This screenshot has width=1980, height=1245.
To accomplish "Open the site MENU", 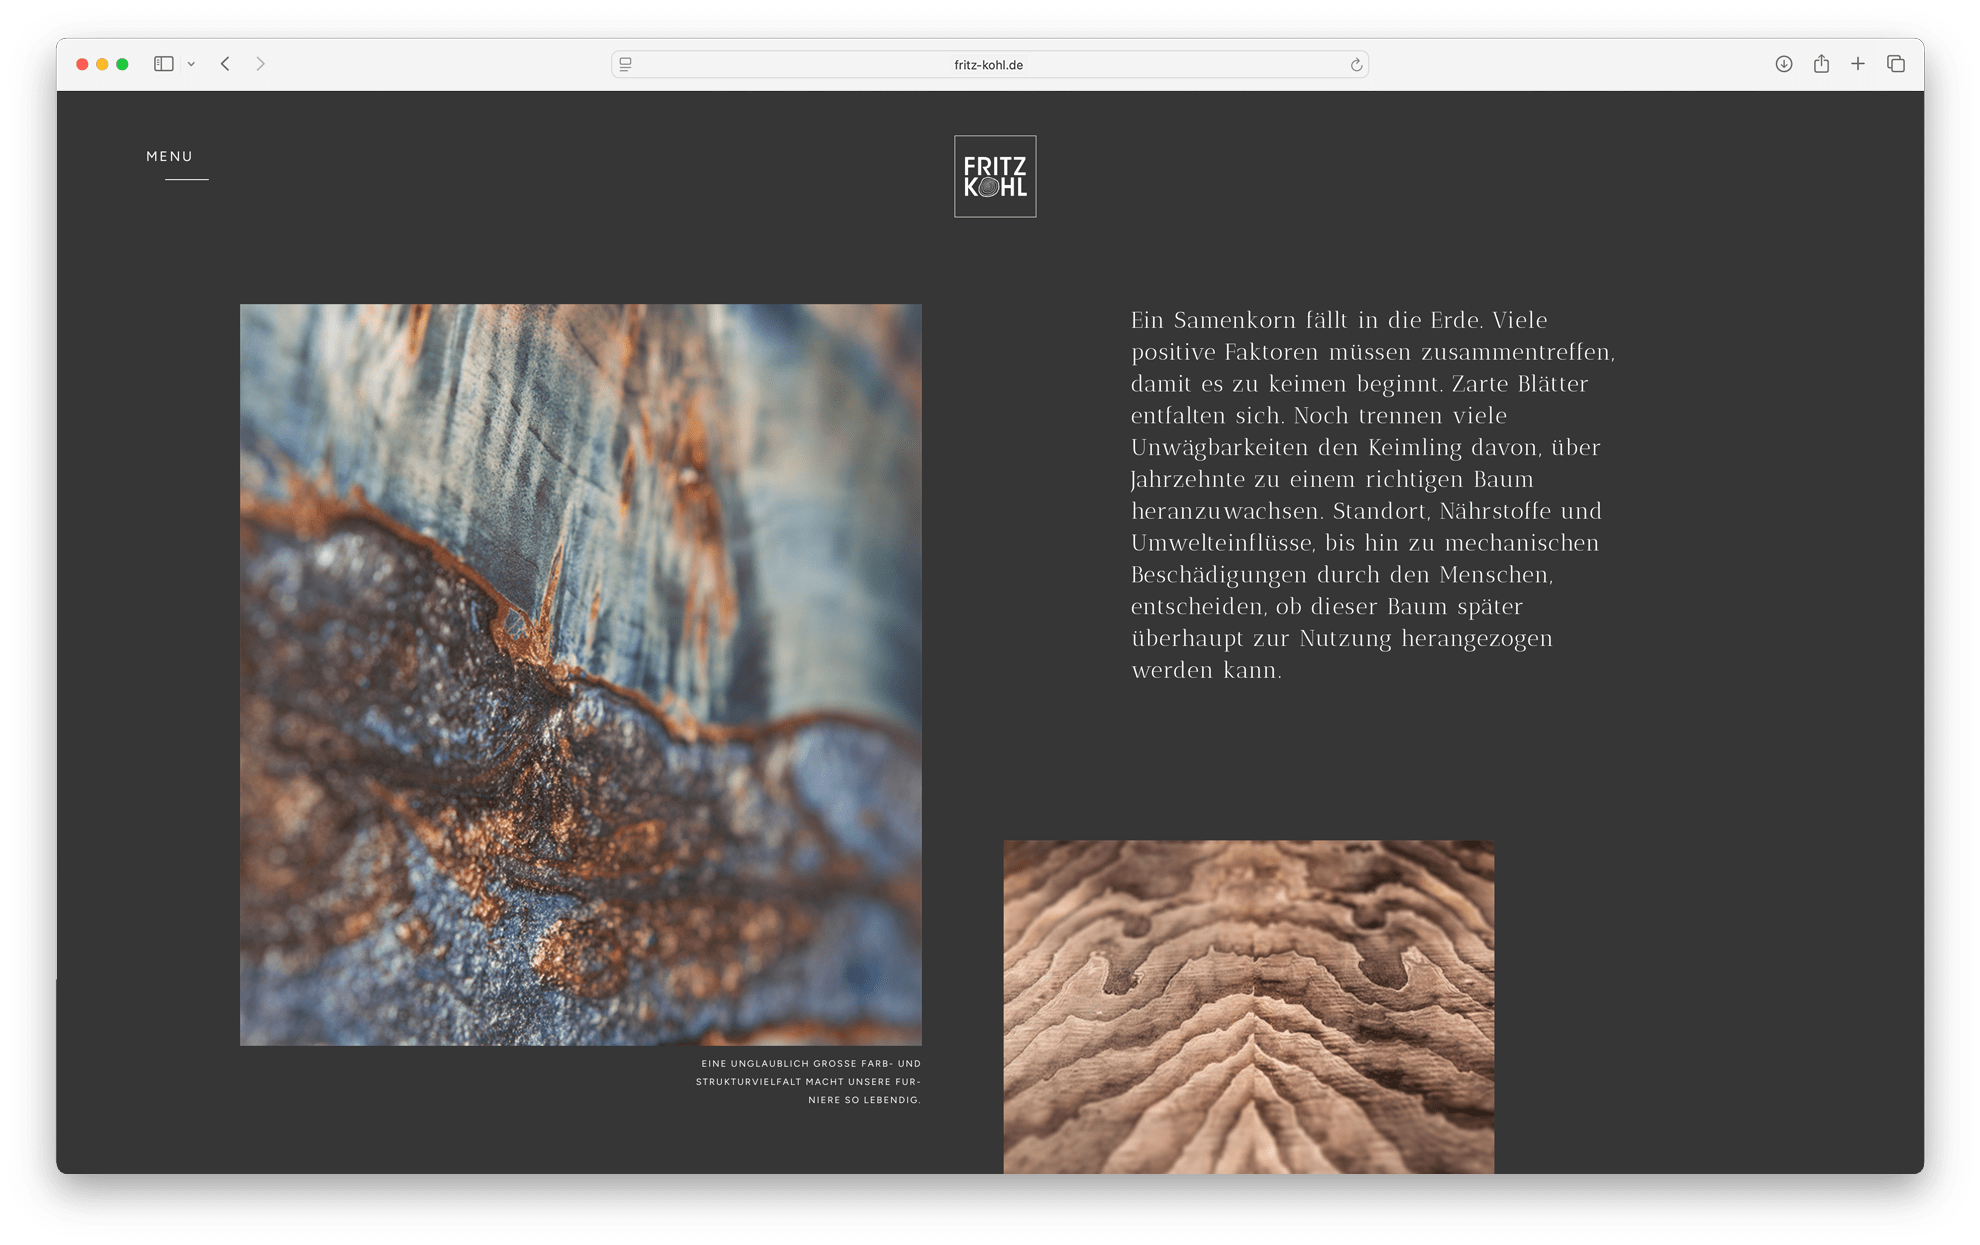I will (170, 156).
